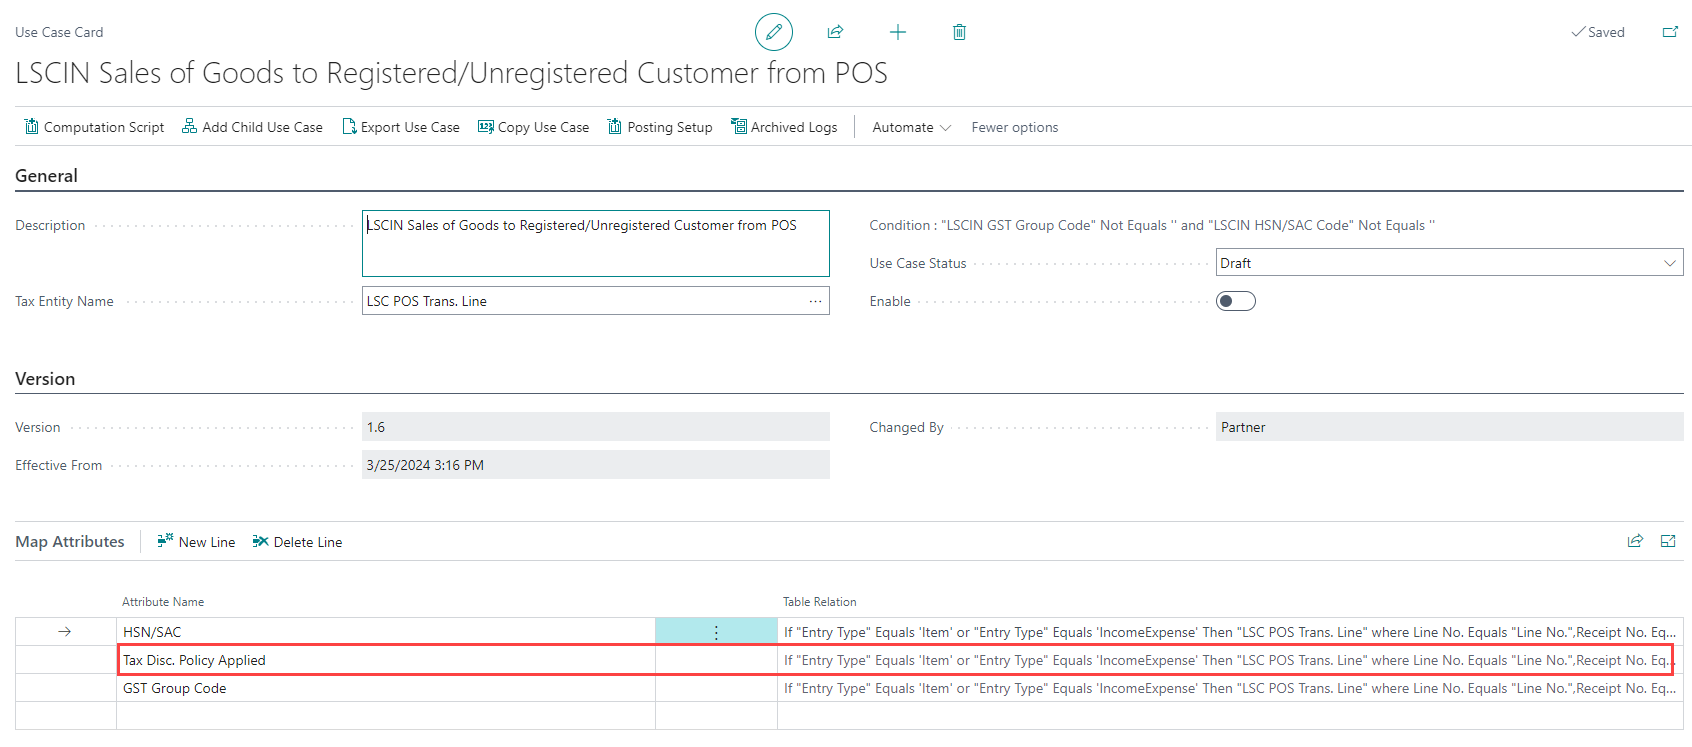Image resolution: width=1692 pixels, height=747 pixels.
Task: Click the edit pencil icon
Action: point(773,32)
